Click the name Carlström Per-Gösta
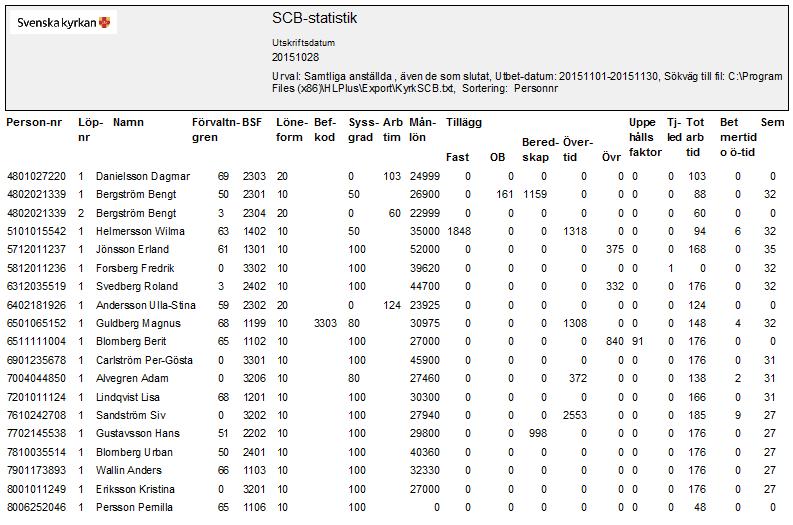Image resolution: width=793 pixels, height=525 pixels. 144,360
